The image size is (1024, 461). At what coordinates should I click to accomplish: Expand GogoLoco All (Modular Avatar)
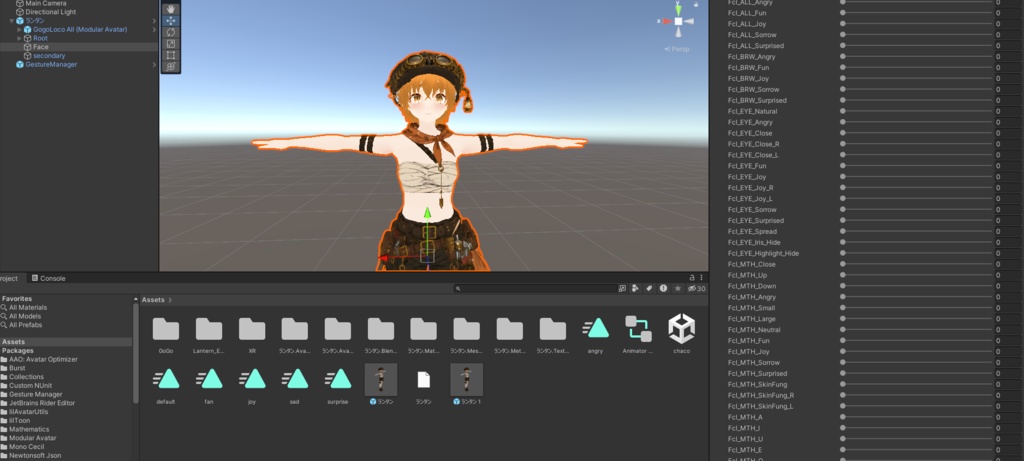point(20,29)
